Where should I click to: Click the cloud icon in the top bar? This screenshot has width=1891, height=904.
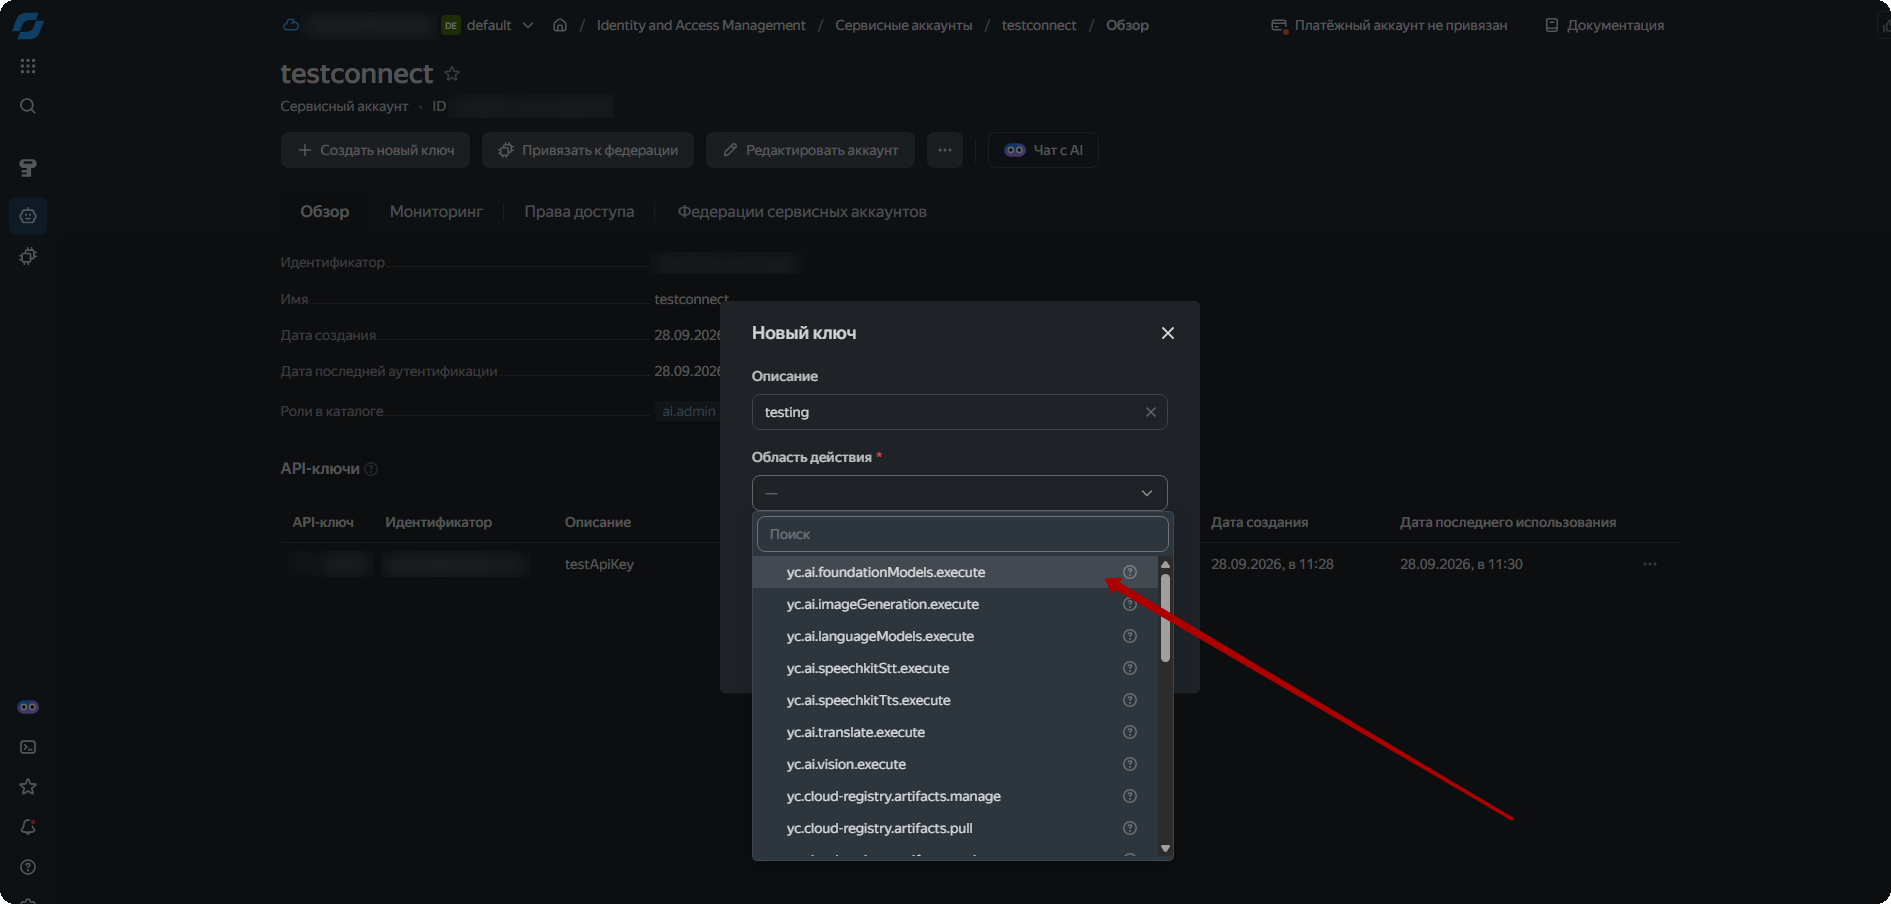click(291, 25)
